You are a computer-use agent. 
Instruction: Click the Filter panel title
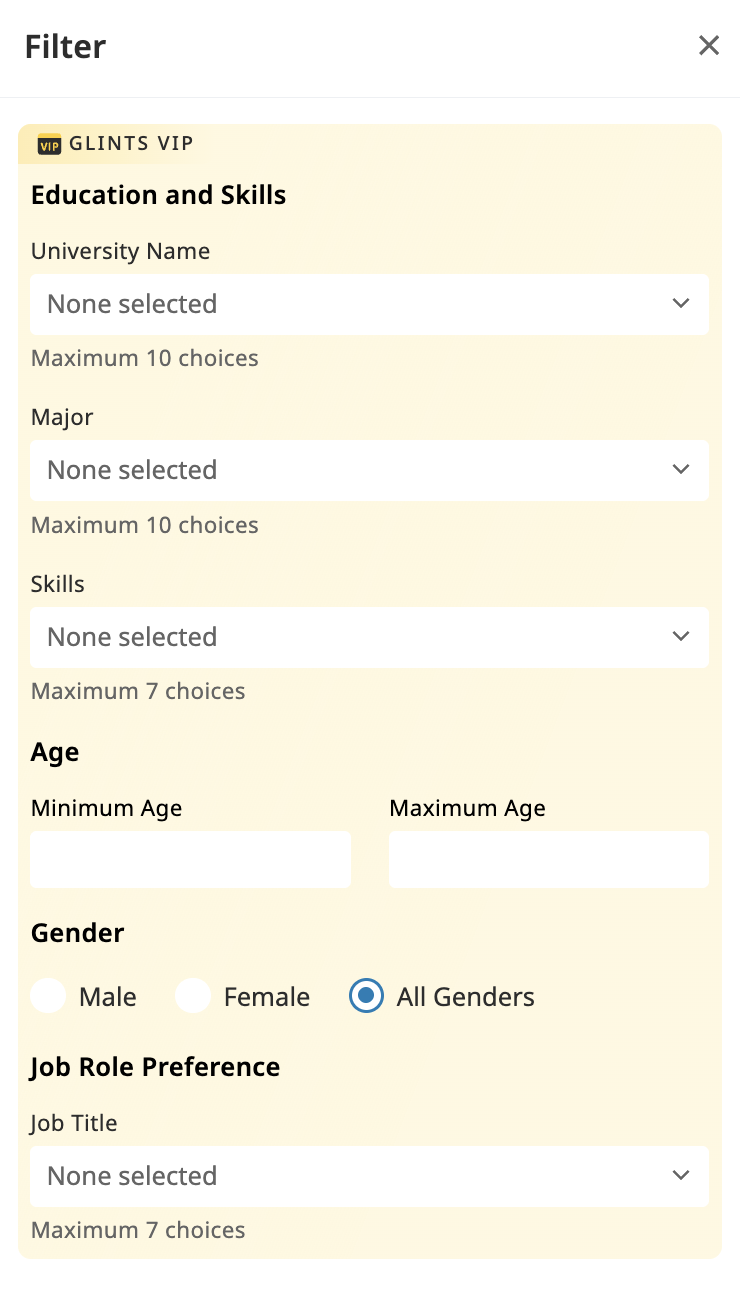[64, 46]
